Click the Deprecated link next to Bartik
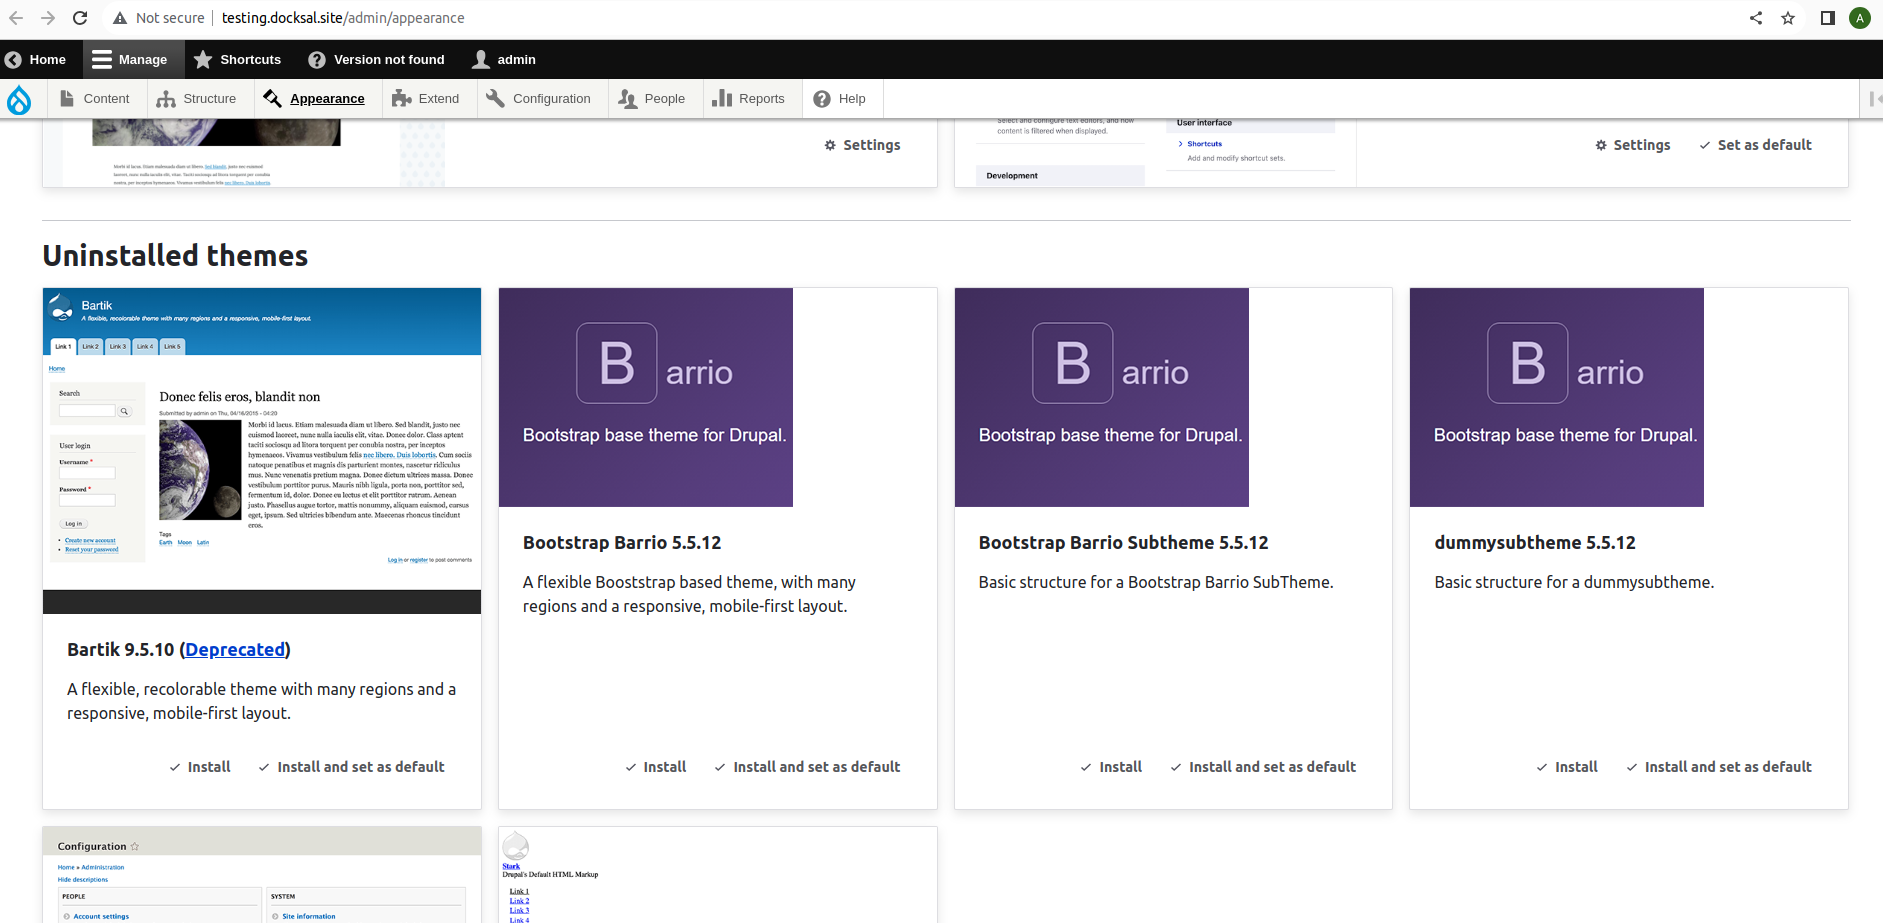The height and width of the screenshot is (923, 1883). click(234, 650)
